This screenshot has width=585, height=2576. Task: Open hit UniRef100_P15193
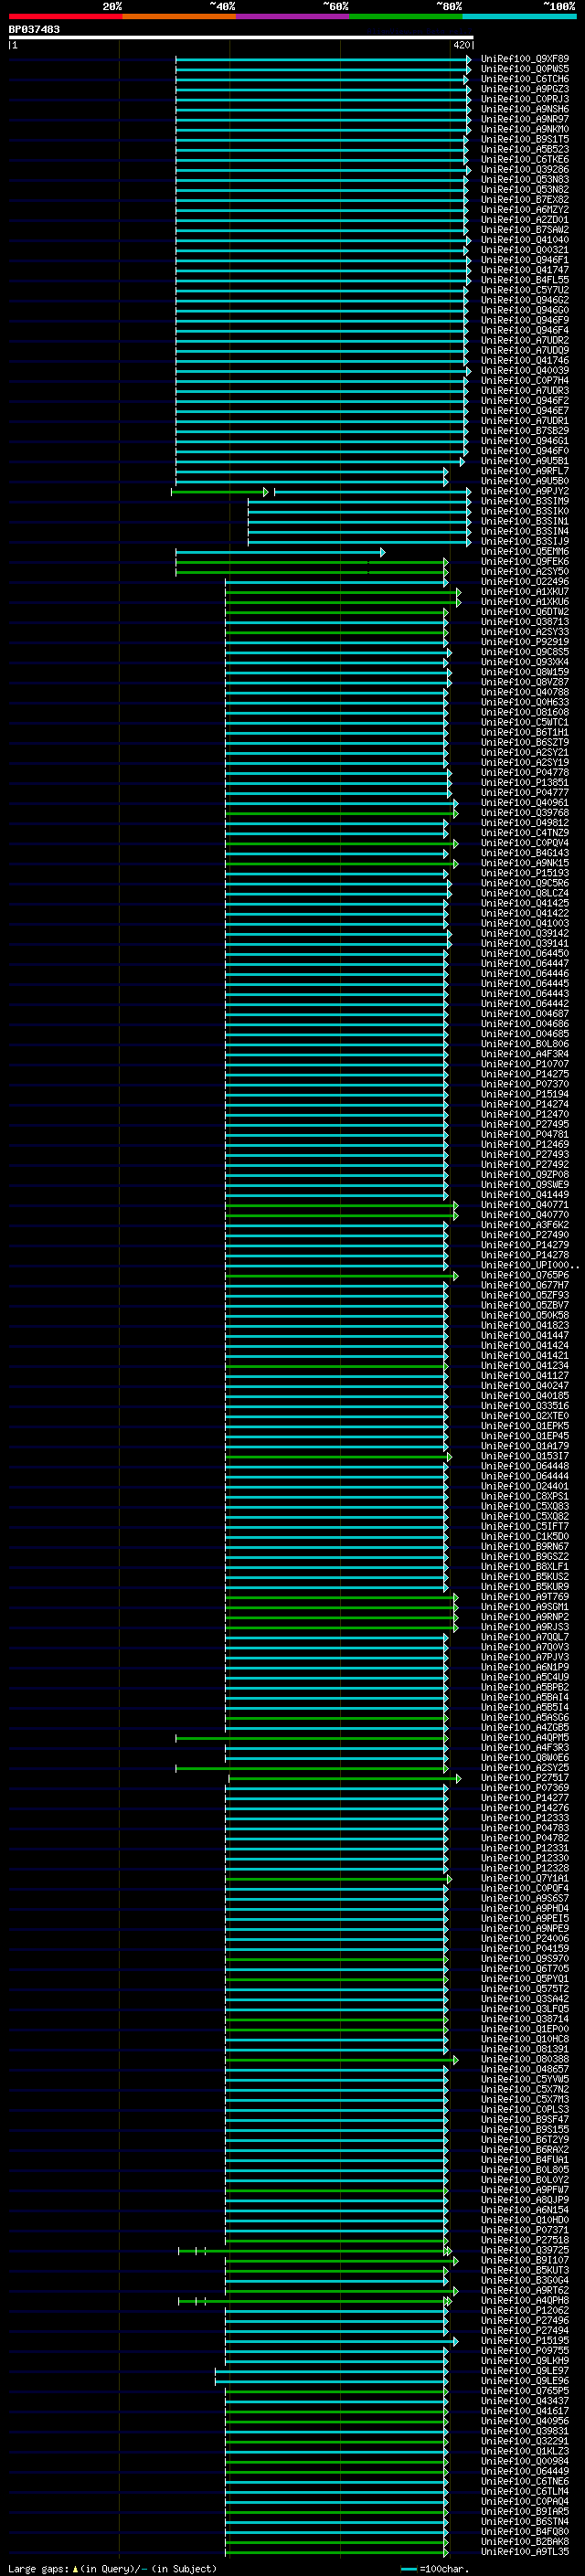525,874
